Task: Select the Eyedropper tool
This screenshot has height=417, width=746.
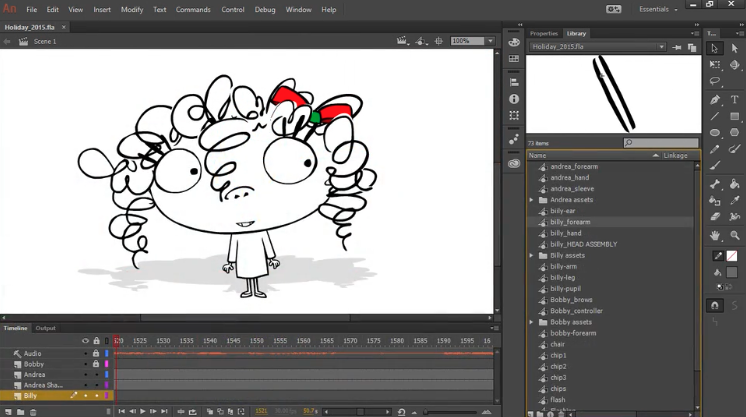Action: (x=734, y=200)
